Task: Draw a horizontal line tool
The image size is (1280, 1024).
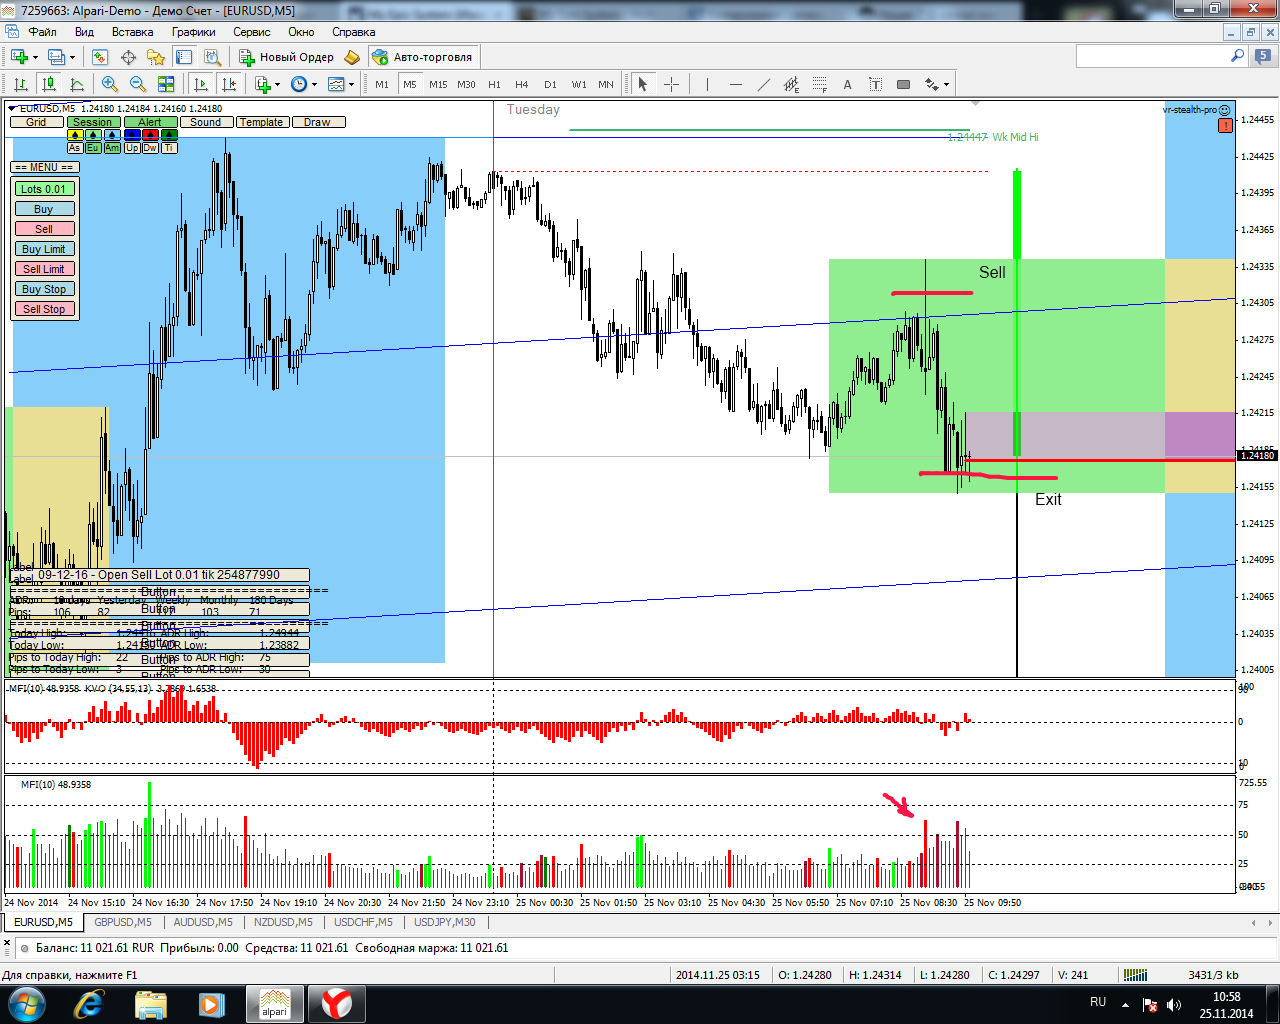Action: click(x=736, y=84)
